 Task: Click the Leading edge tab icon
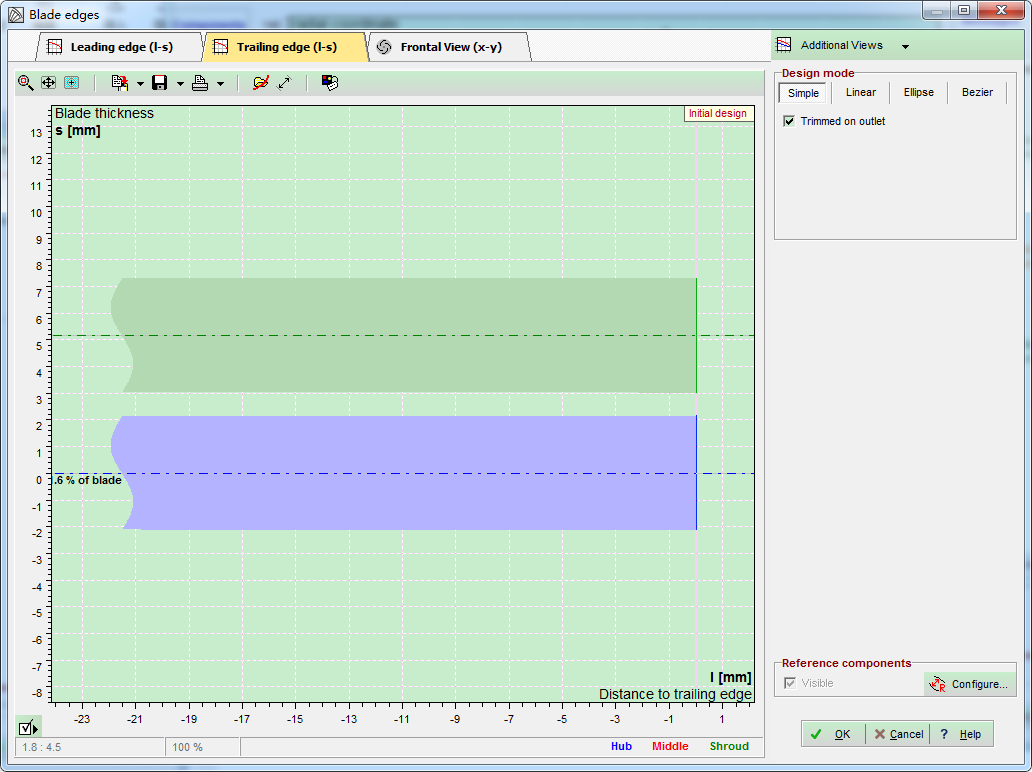click(x=55, y=47)
